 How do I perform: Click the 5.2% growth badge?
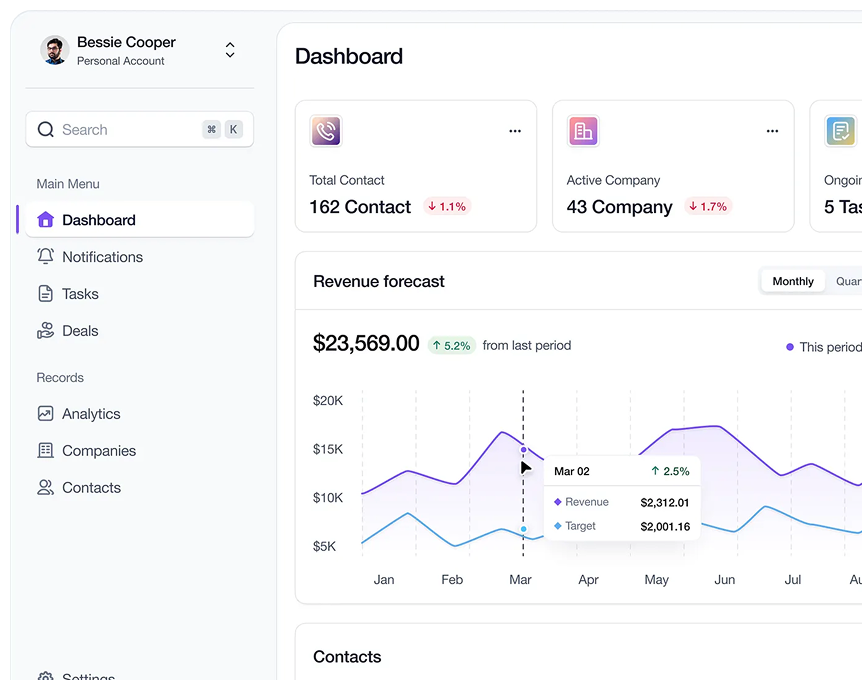[451, 346]
